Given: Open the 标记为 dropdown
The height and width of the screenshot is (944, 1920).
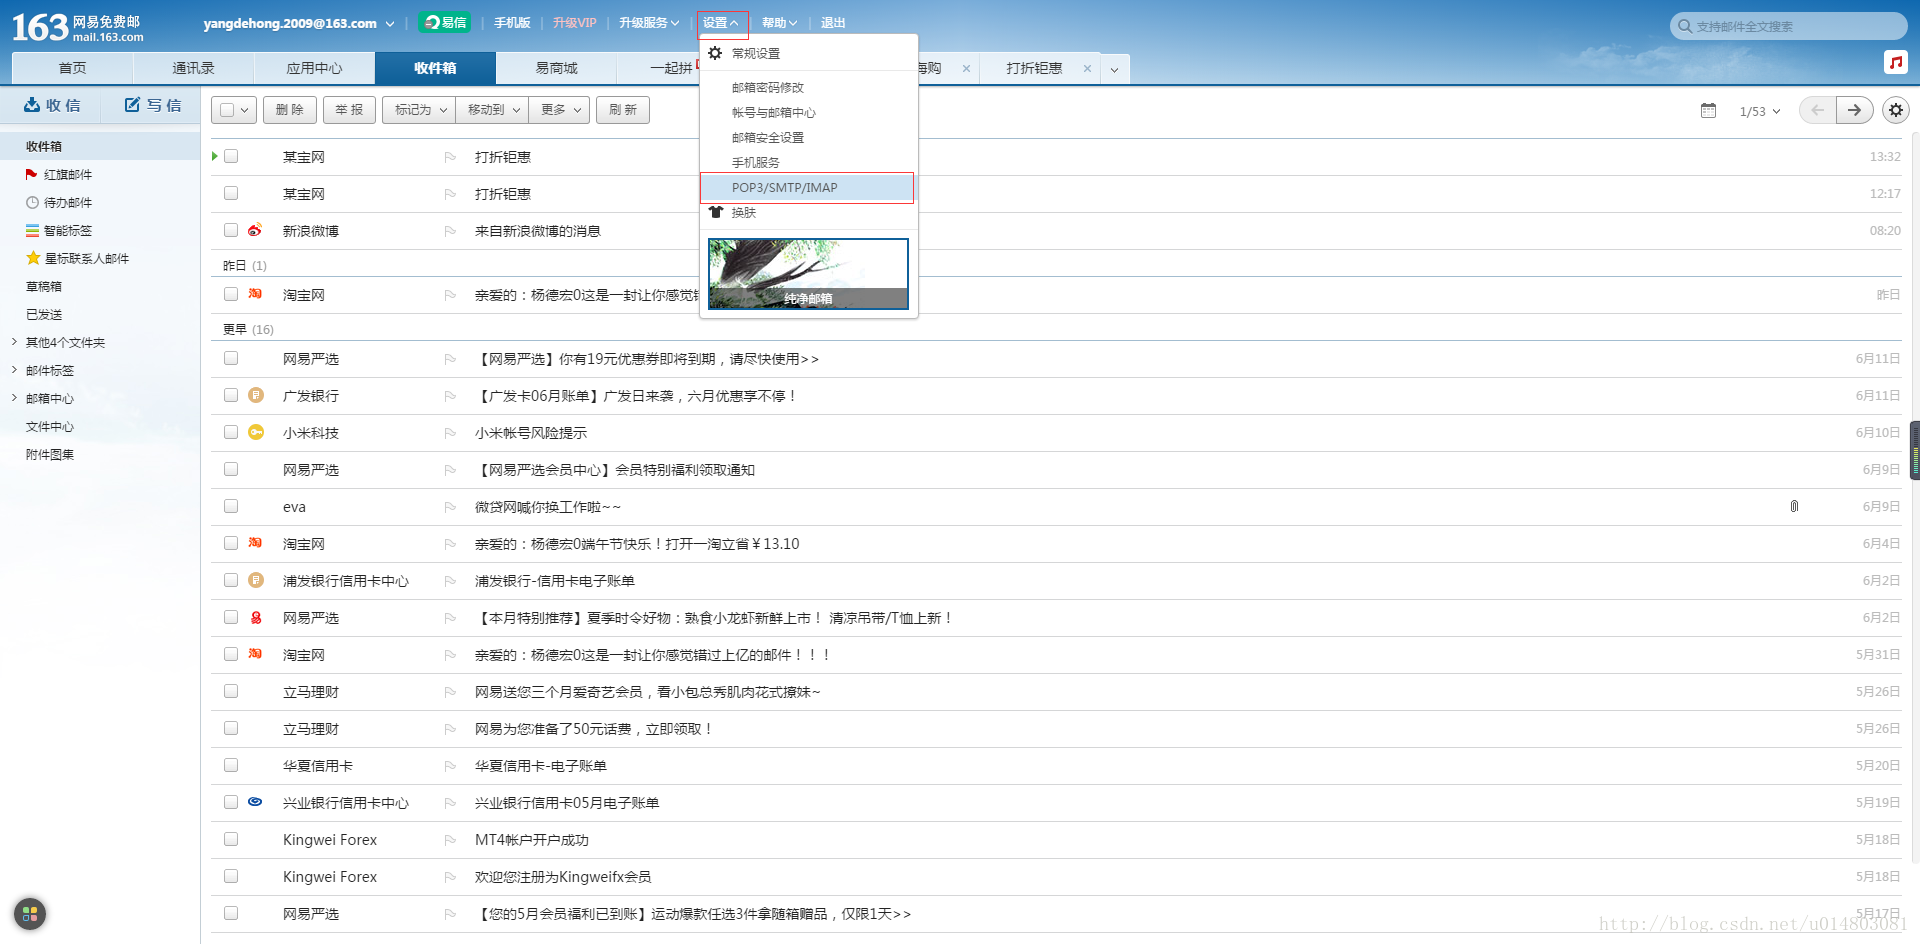Looking at the screenshot, I should tap(418, 110).
